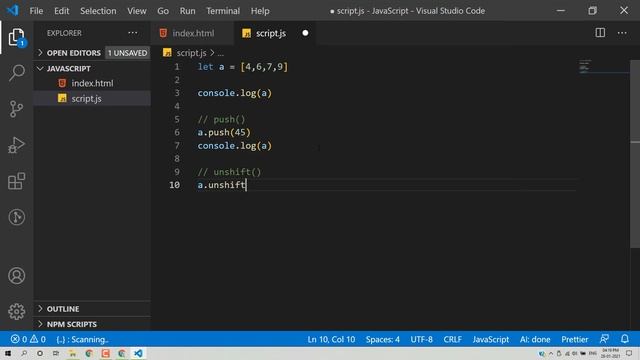Open the Explorer view in activity bar

pos(16,37)
